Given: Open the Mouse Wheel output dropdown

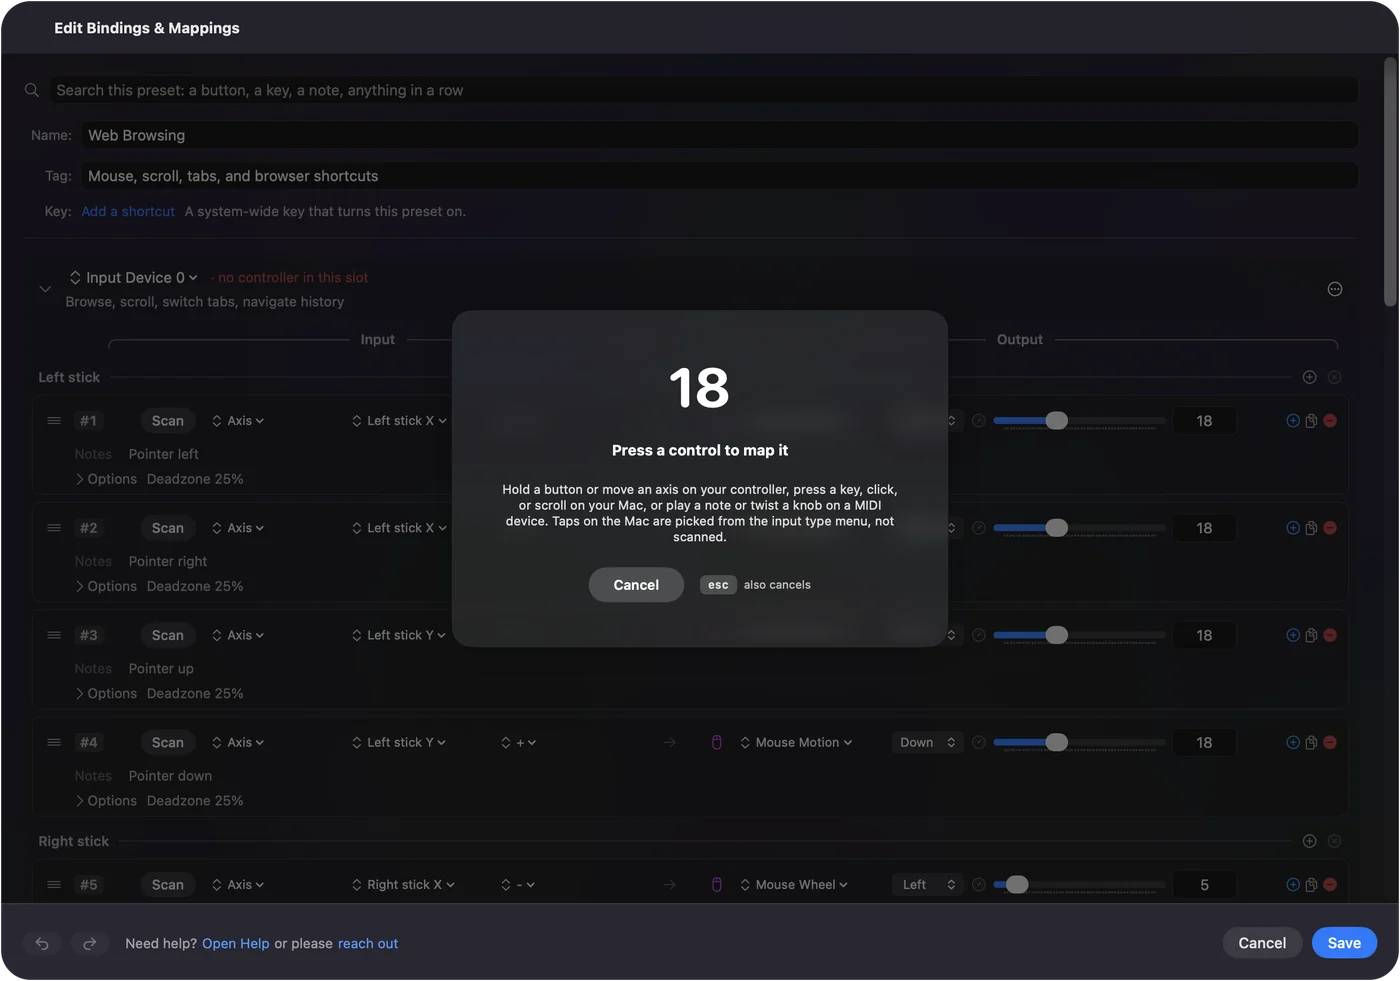Looking at the screenshot, I should coord(794,885).
